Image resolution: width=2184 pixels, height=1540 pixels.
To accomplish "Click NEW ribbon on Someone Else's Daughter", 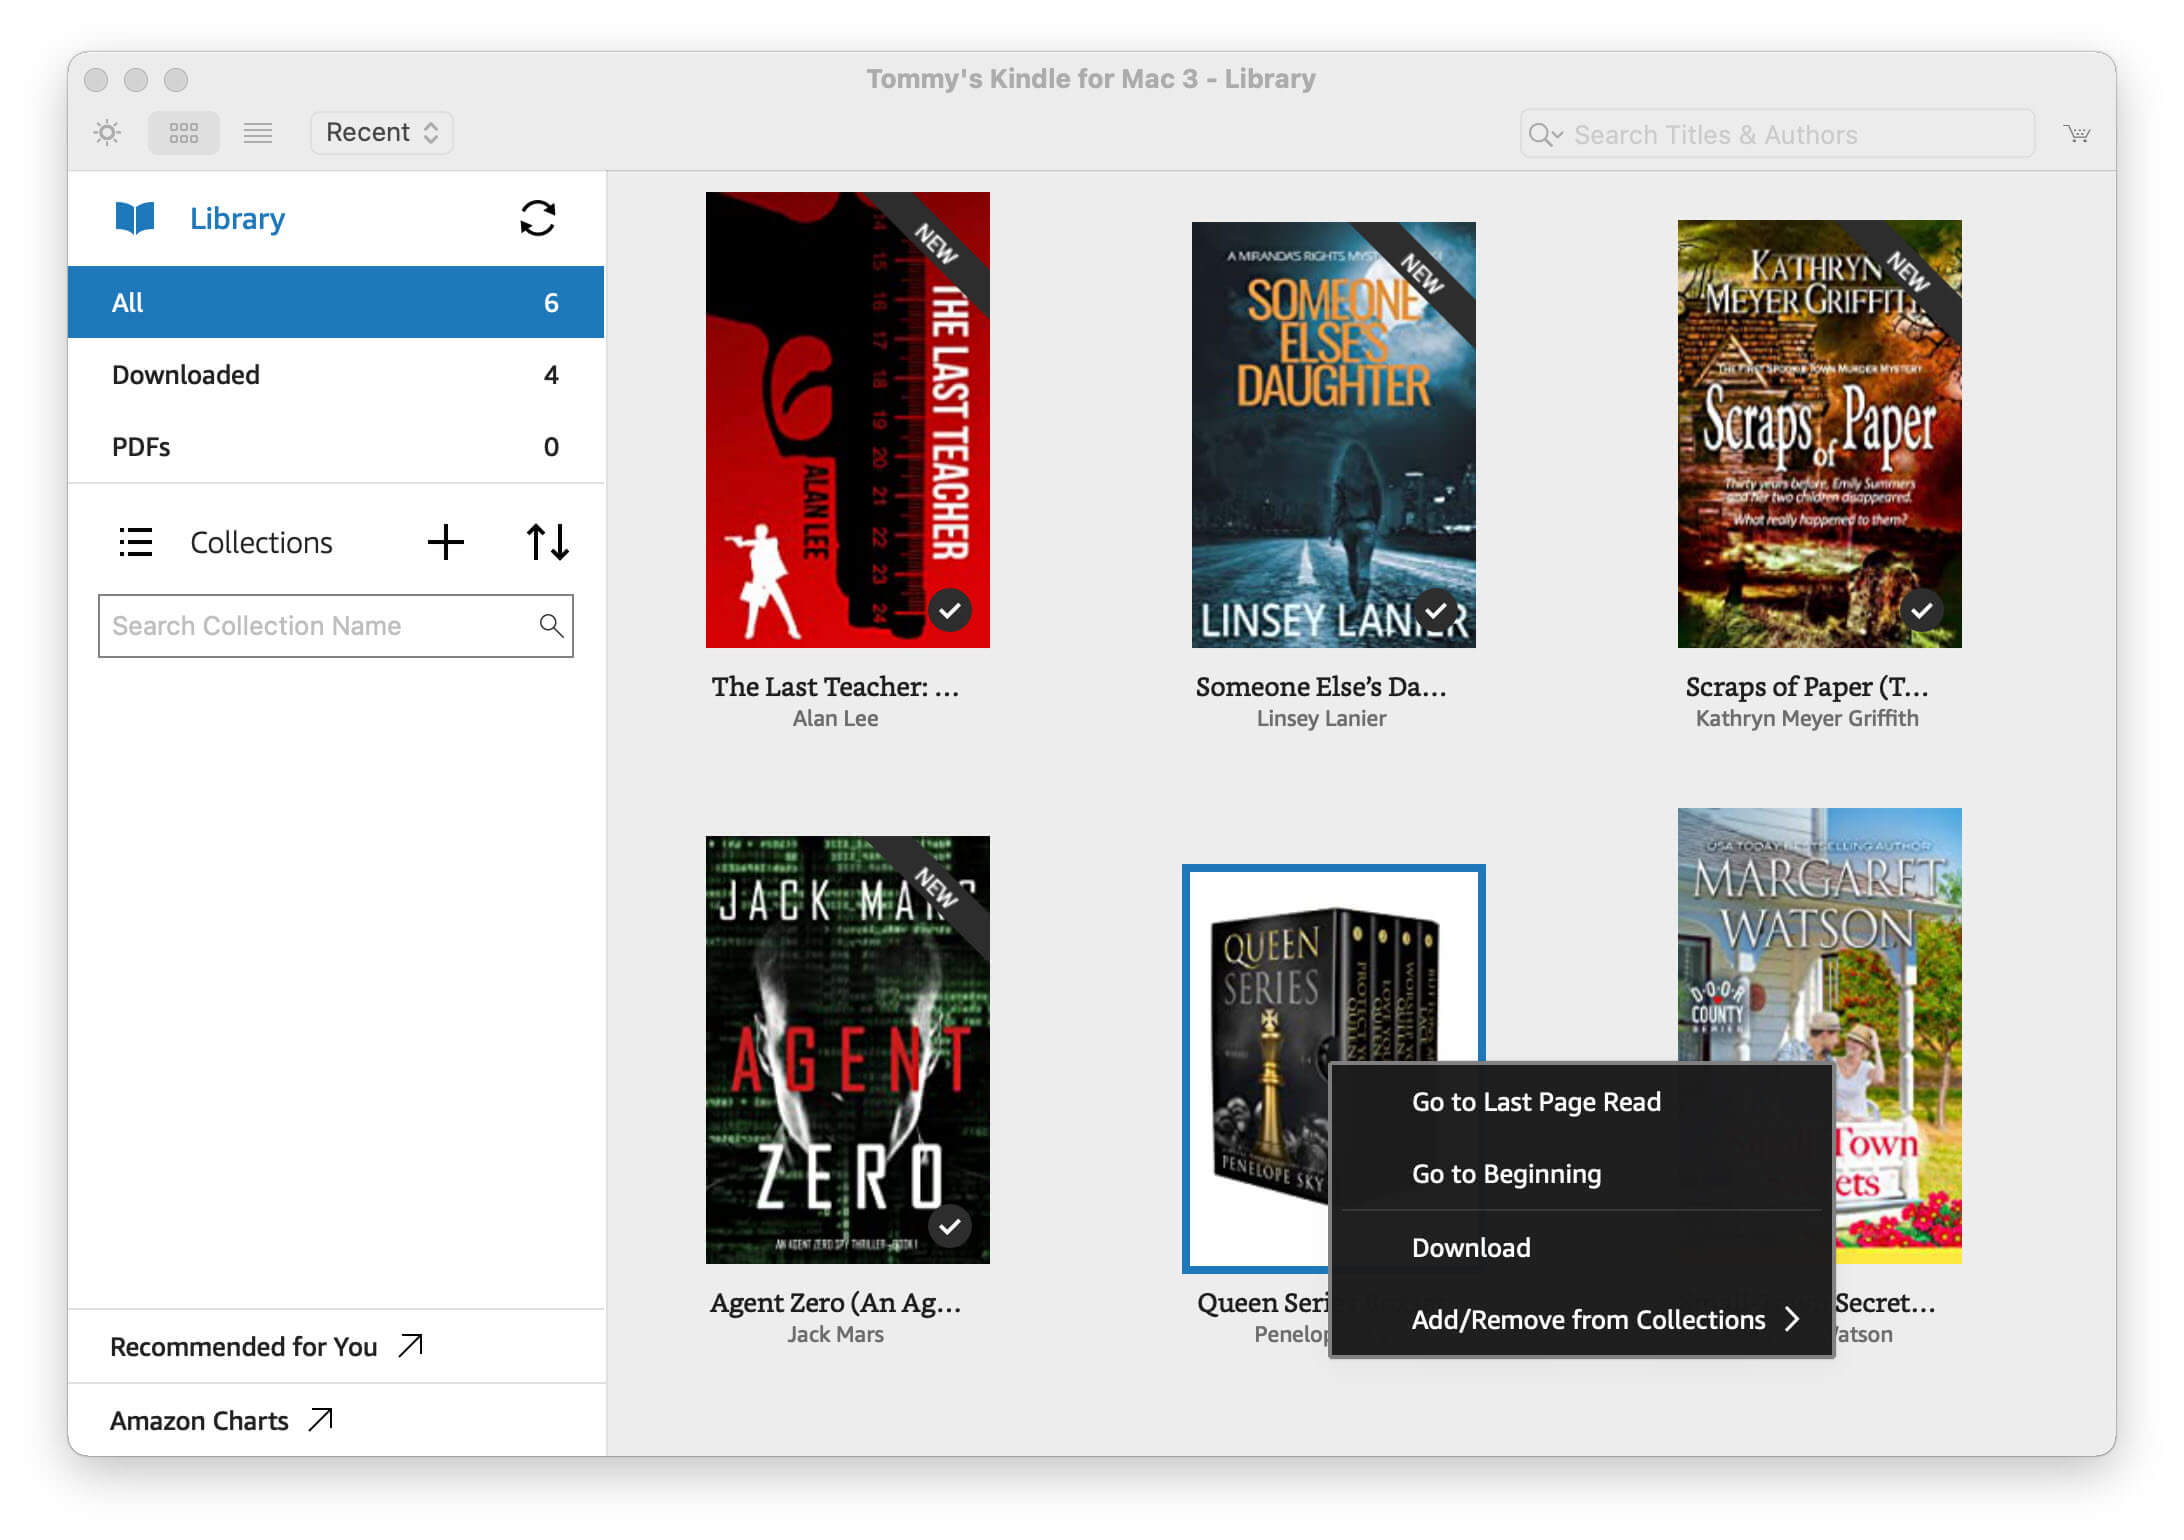I will pyautogui.click(x=1421, y=274).
